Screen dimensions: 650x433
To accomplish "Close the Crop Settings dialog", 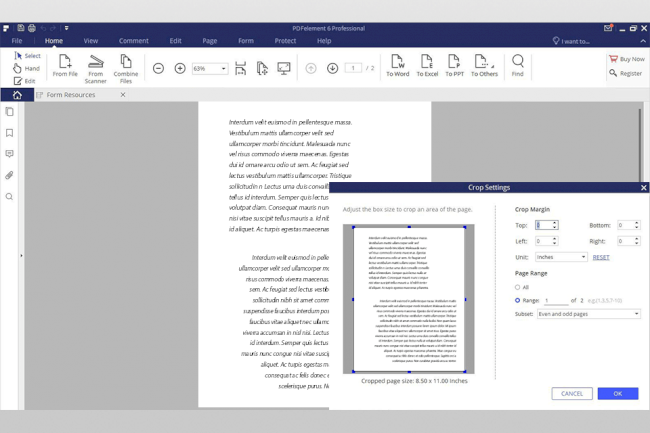I will pos(643,188).
